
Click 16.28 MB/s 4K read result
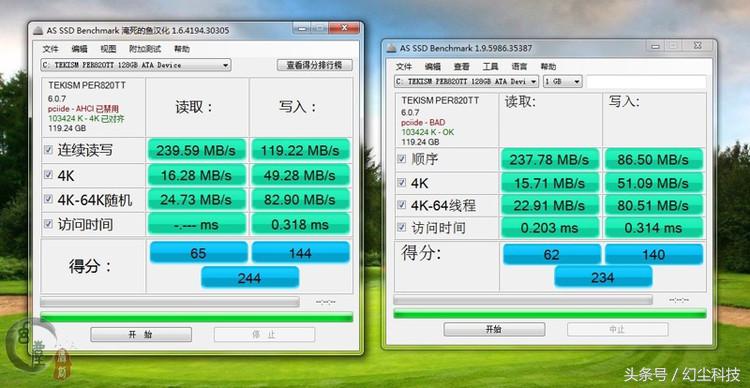click(x=197, y=175)
